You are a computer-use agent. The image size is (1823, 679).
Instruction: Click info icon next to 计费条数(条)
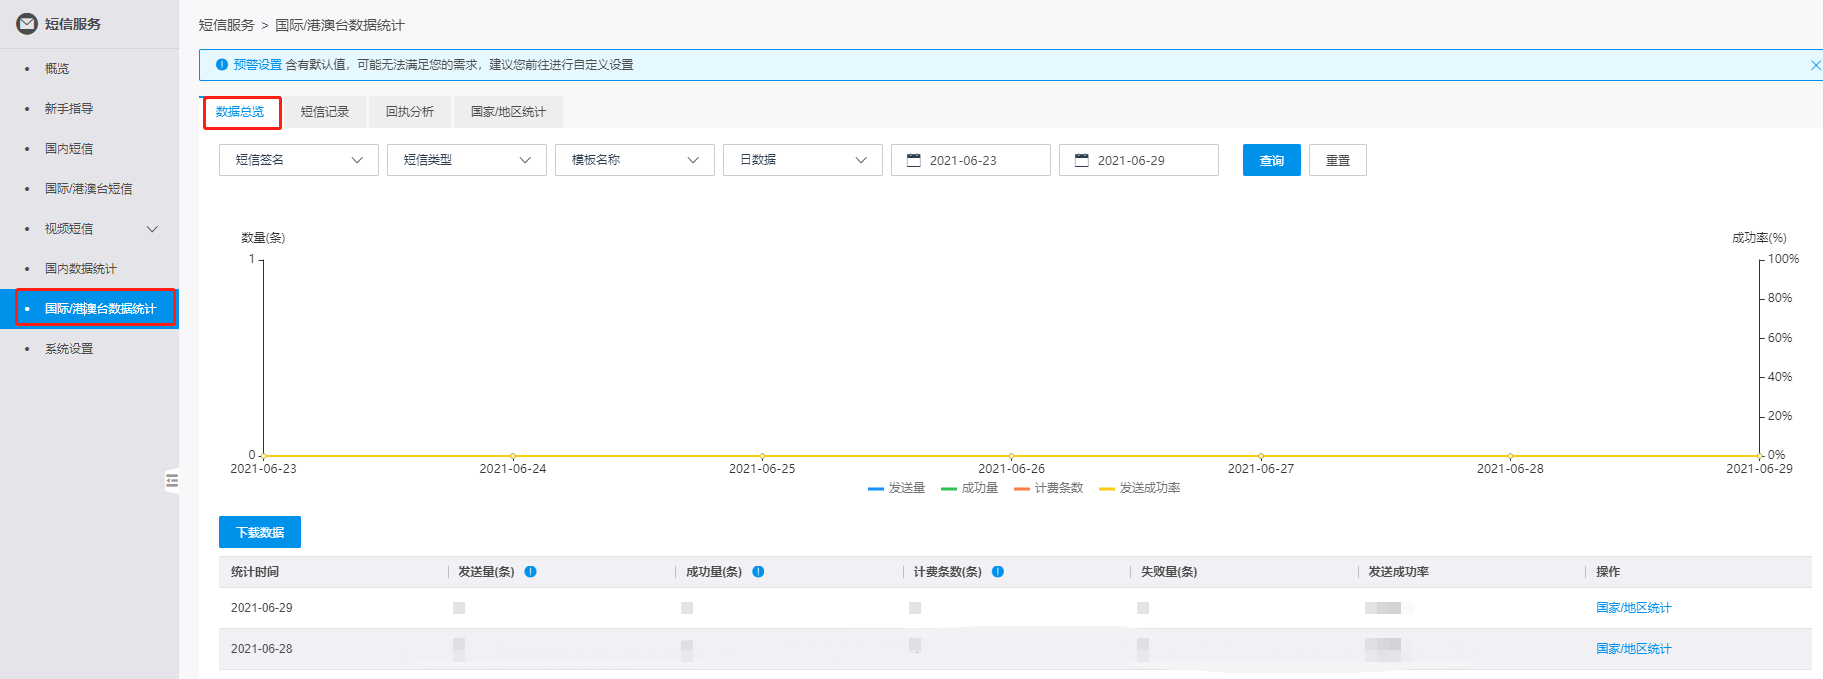click(x=998, y=572)
